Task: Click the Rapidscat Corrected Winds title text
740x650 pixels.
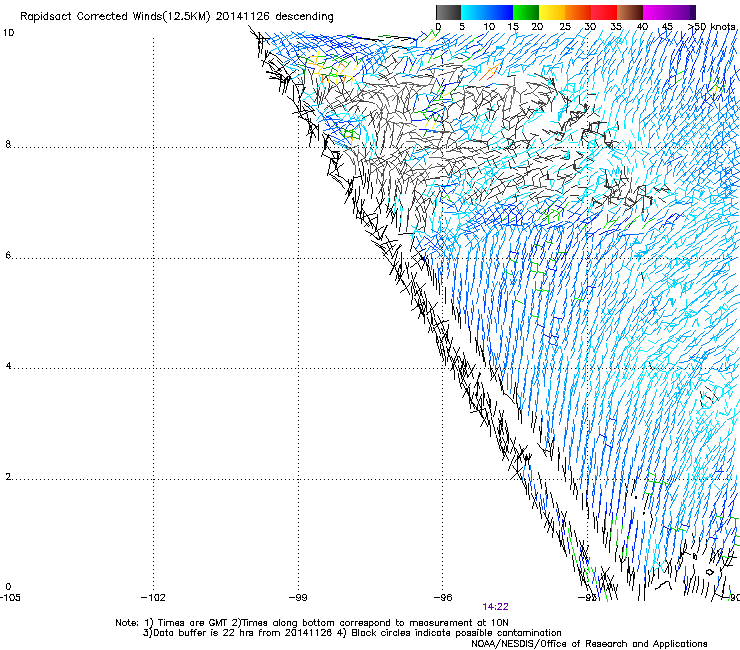Action: click(177, 17)
